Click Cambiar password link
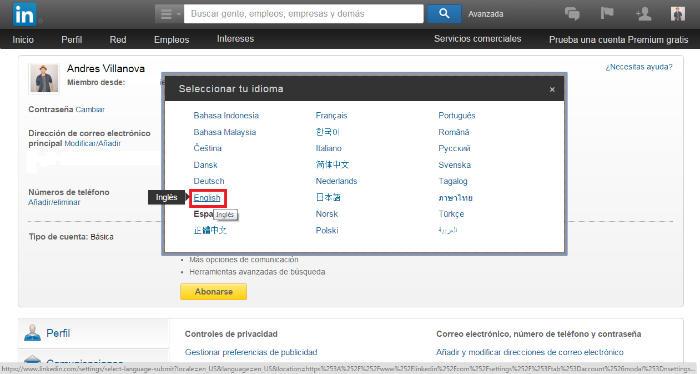The height and width of the screenshot is (374, 700). coord(90,109)
